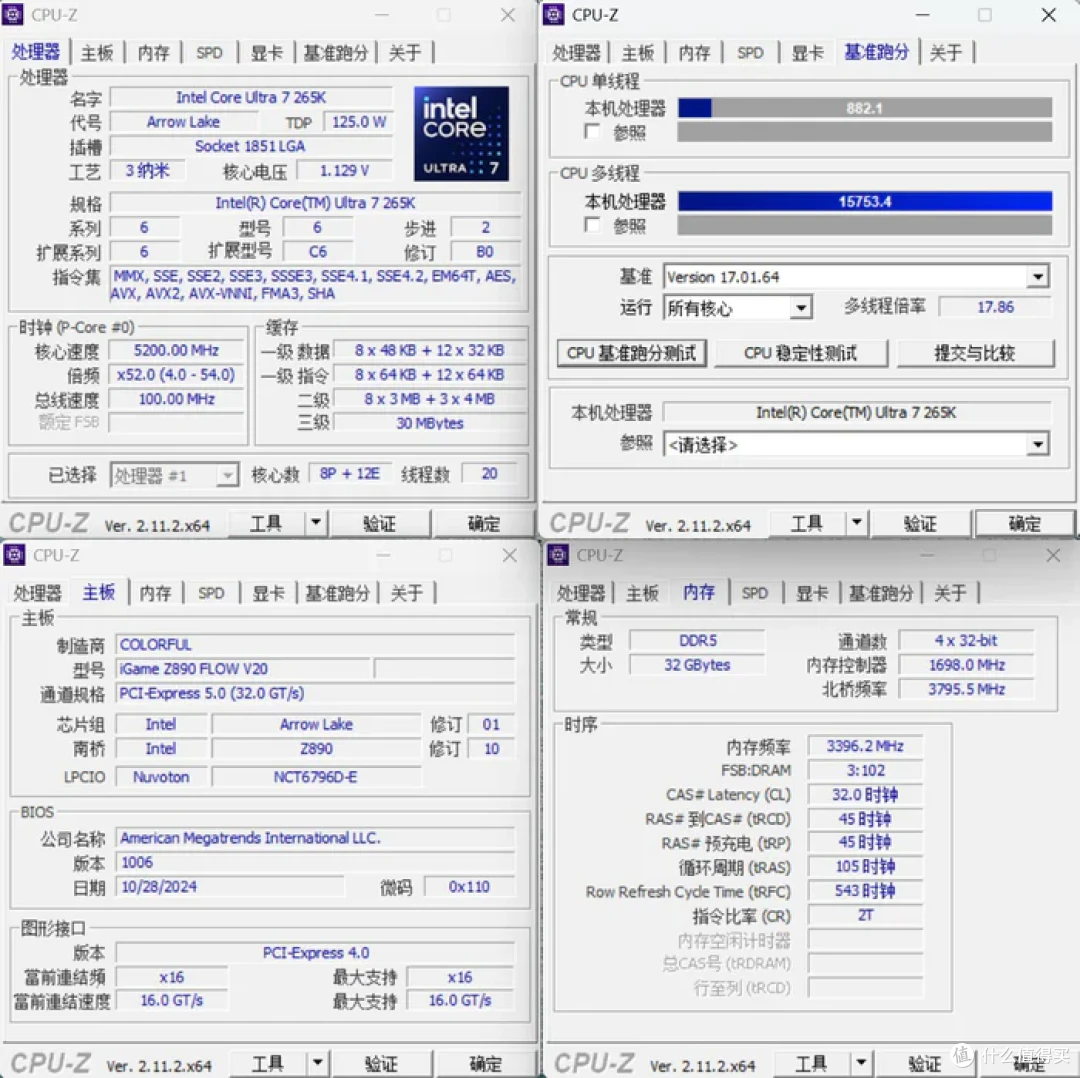Click the gray 参照 bar under CPU 多线程
The image size is (1080, 1078).
tap(864, 225)
